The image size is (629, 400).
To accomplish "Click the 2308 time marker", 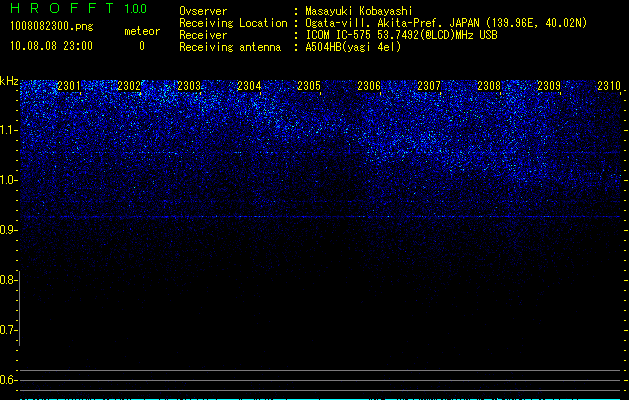I will point(489,86).
